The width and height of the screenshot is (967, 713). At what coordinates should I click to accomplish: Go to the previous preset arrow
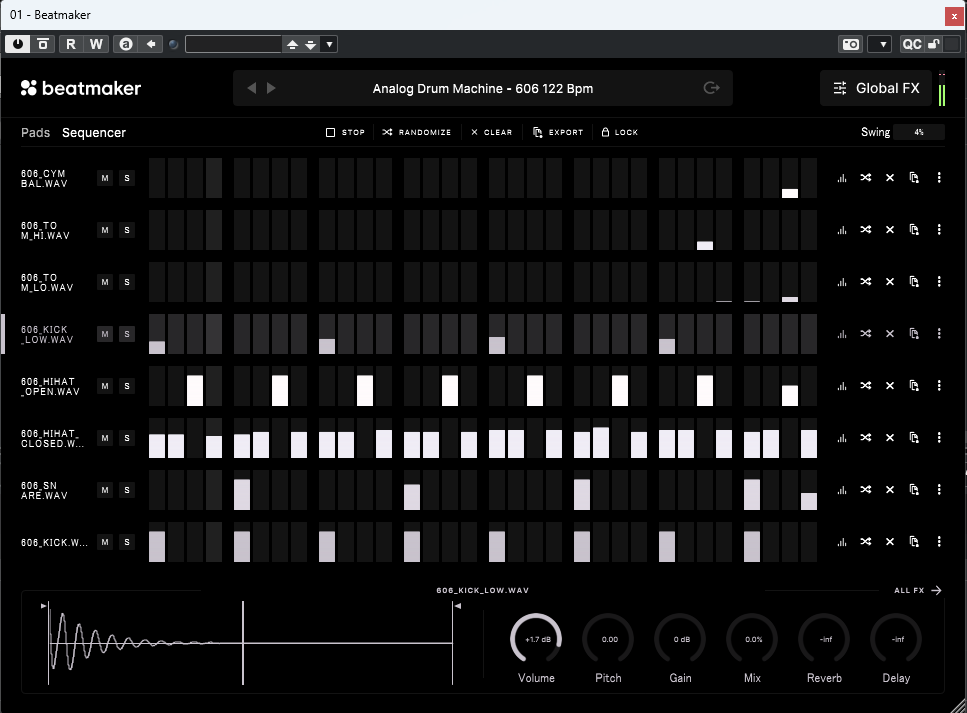[252, 88]
